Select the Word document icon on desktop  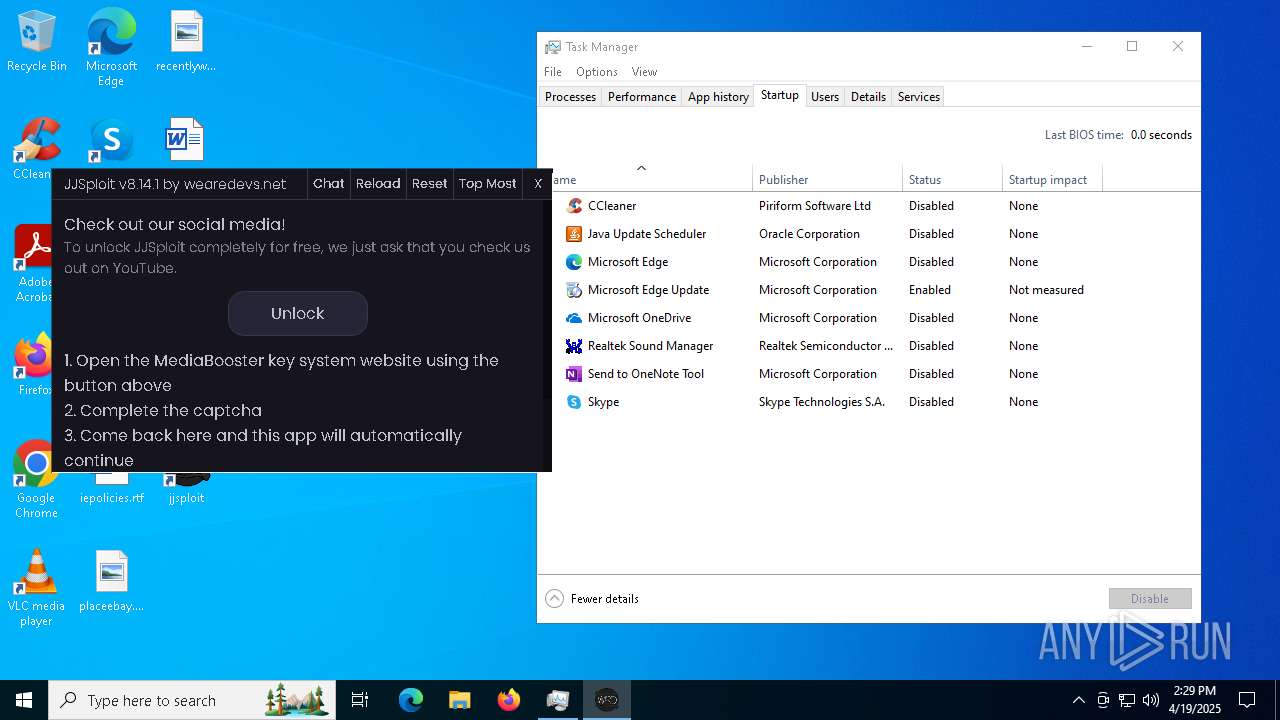coord(185,140)
